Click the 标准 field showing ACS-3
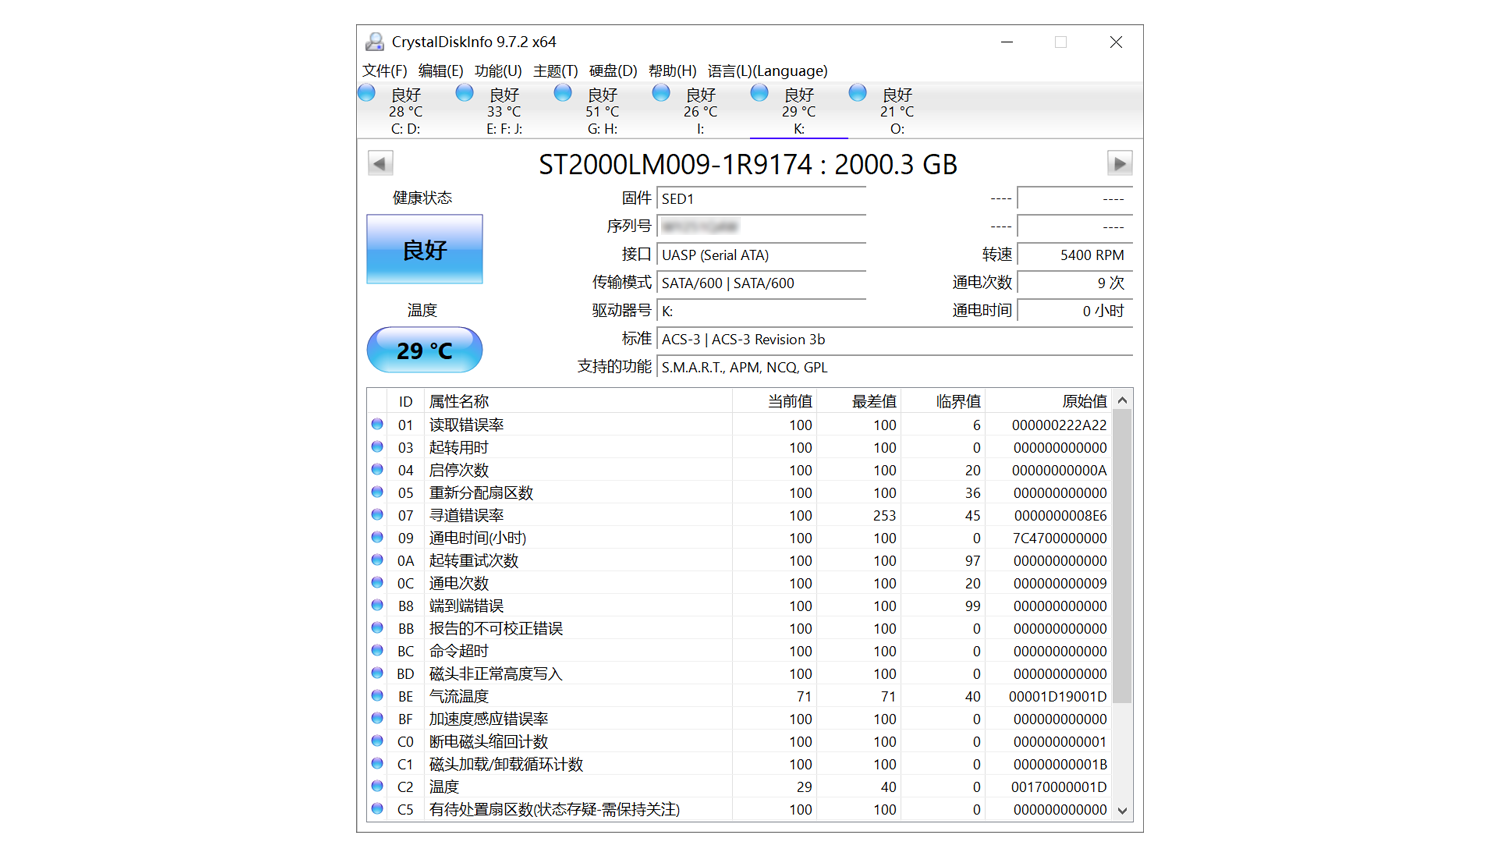This screenshot has width=1500, height=857. (x=895, y=339)
